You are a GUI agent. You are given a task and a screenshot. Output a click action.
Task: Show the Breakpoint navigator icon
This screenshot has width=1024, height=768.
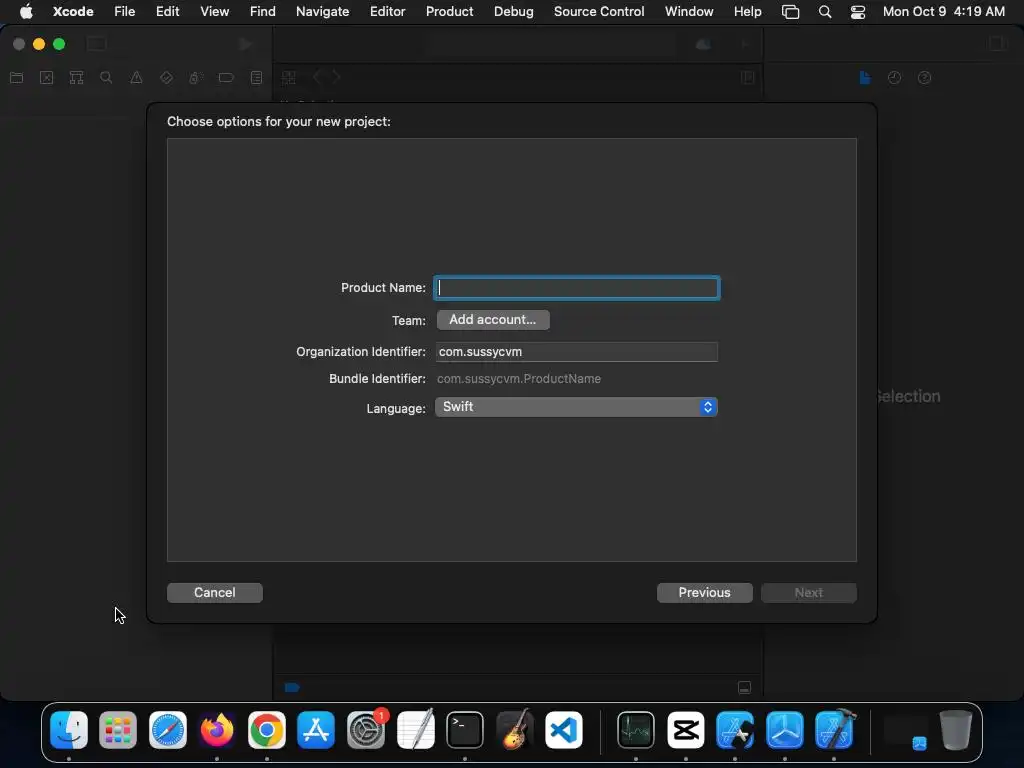(x=226, y=78)
